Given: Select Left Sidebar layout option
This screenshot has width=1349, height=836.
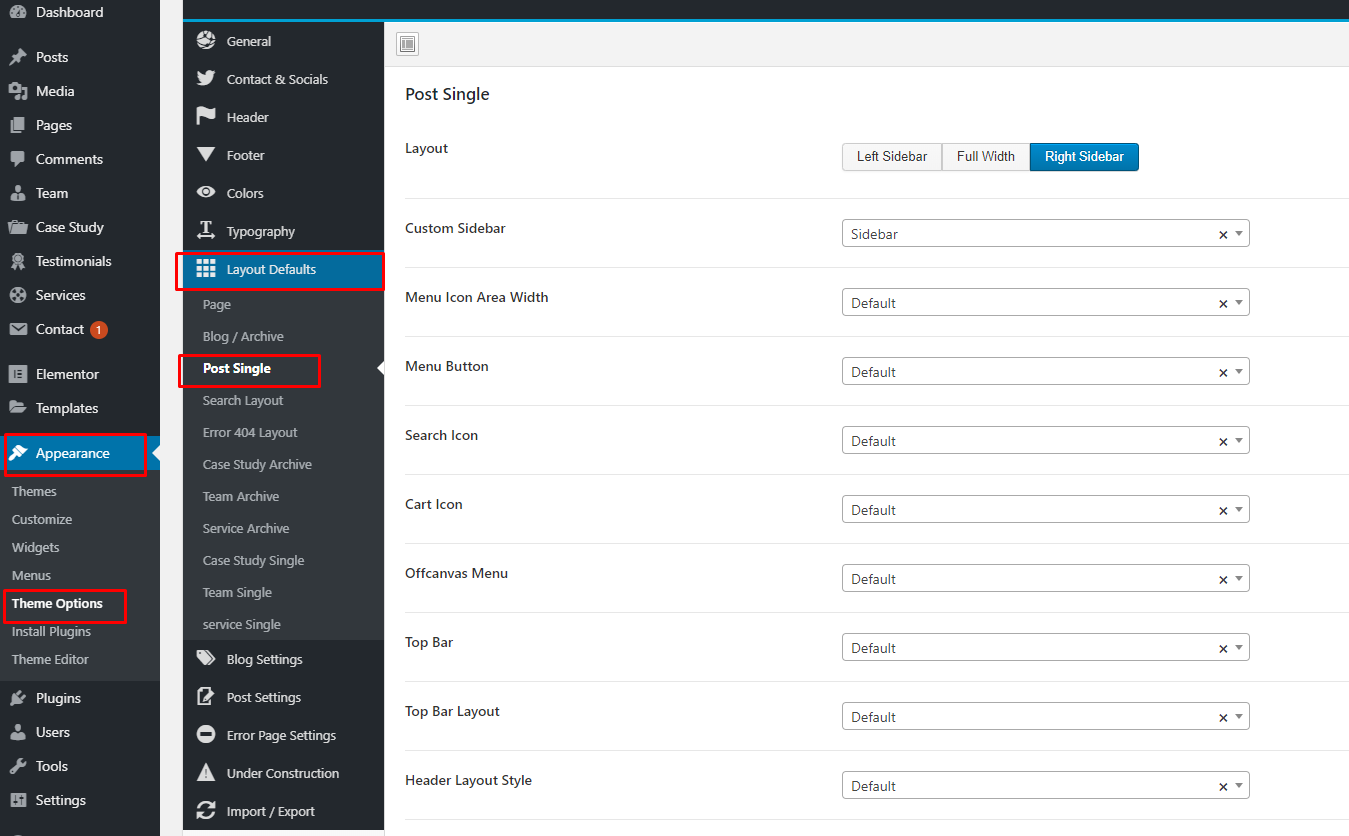Looking at the screenshot, I should (x=892, y=157).
